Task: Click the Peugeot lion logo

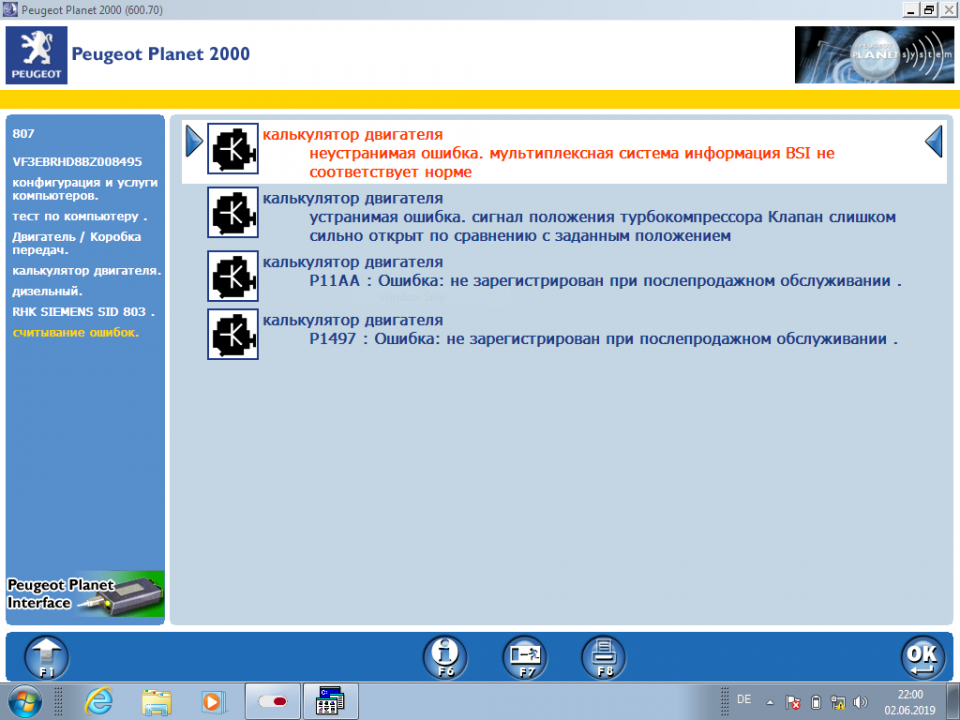Action: coord(36,54)
